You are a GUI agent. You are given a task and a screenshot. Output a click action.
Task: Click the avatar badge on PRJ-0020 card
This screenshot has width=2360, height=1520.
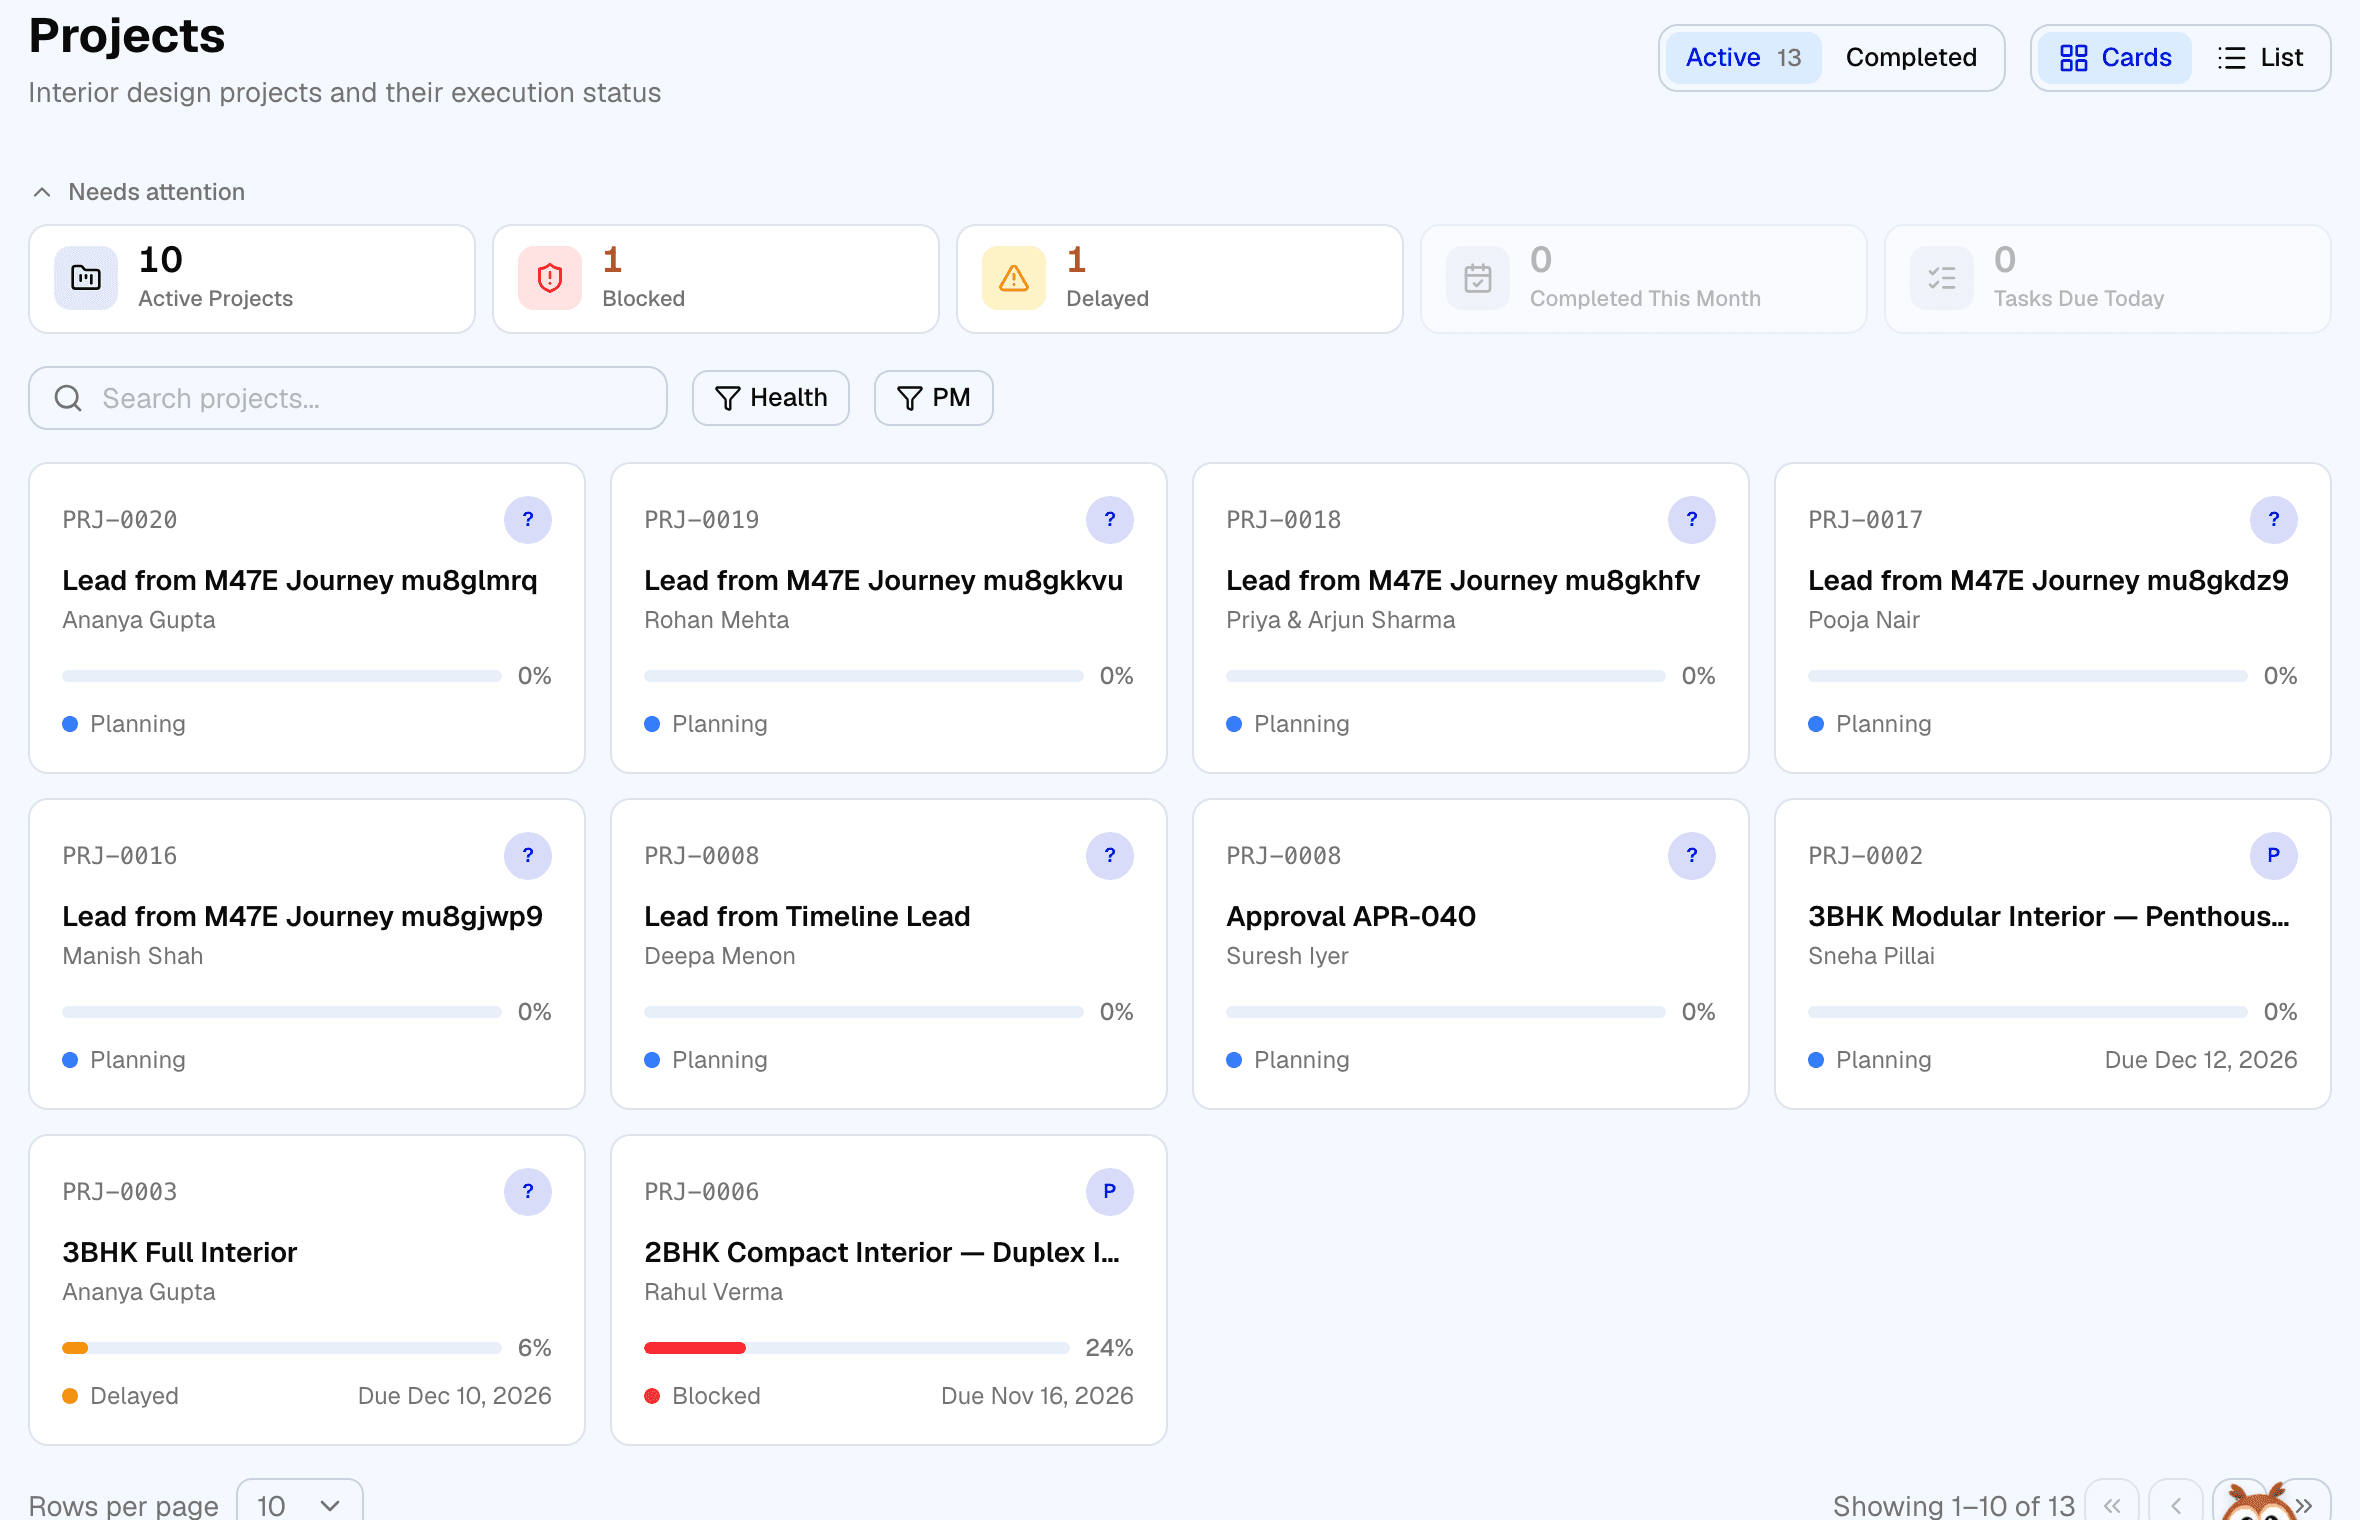click(528, 519)
